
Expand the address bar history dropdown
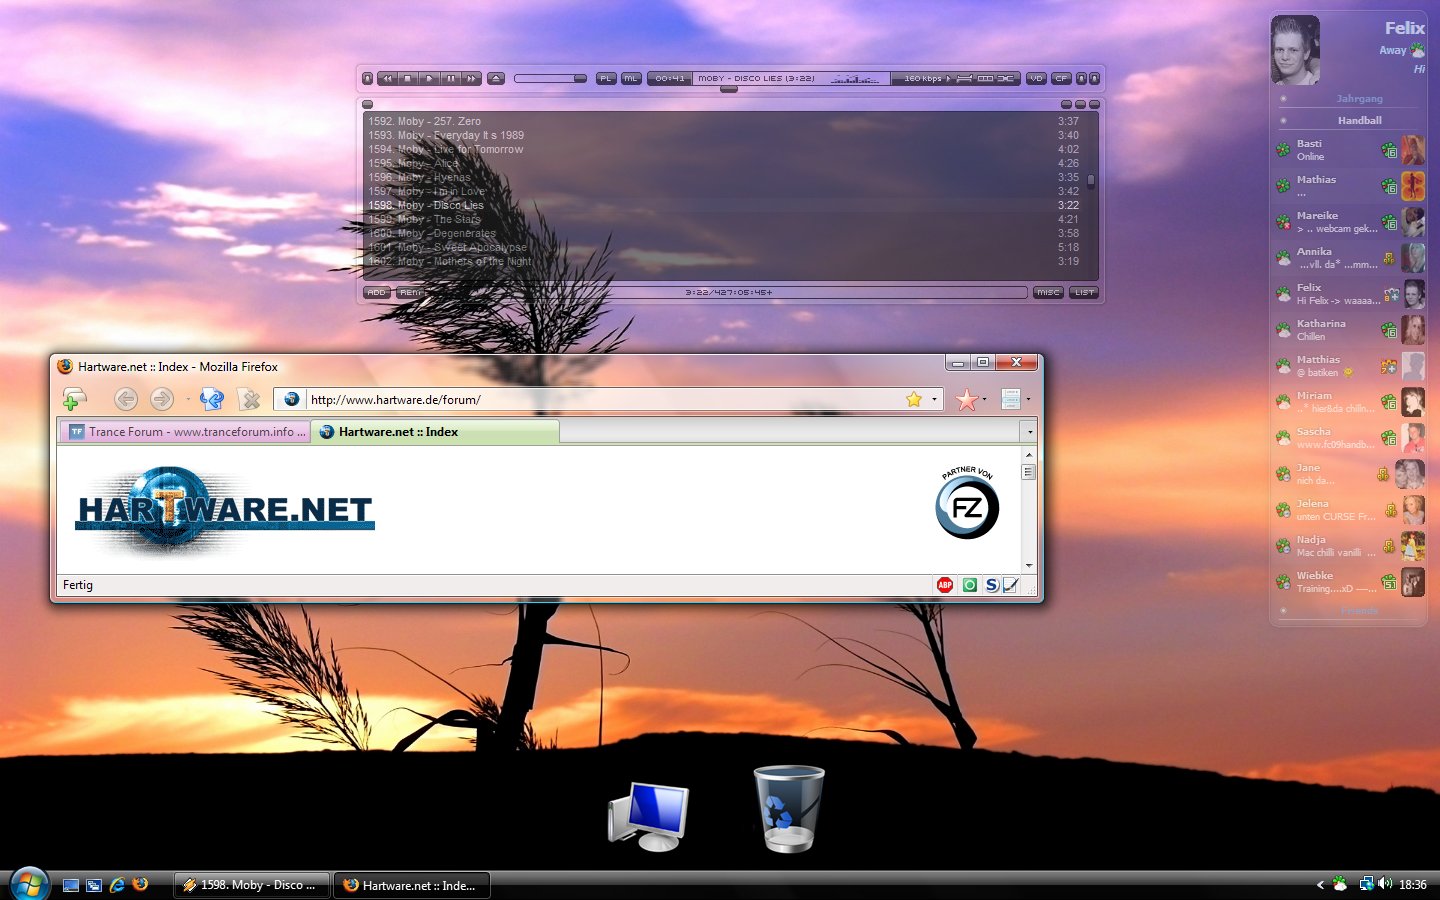tap(934, 400)
